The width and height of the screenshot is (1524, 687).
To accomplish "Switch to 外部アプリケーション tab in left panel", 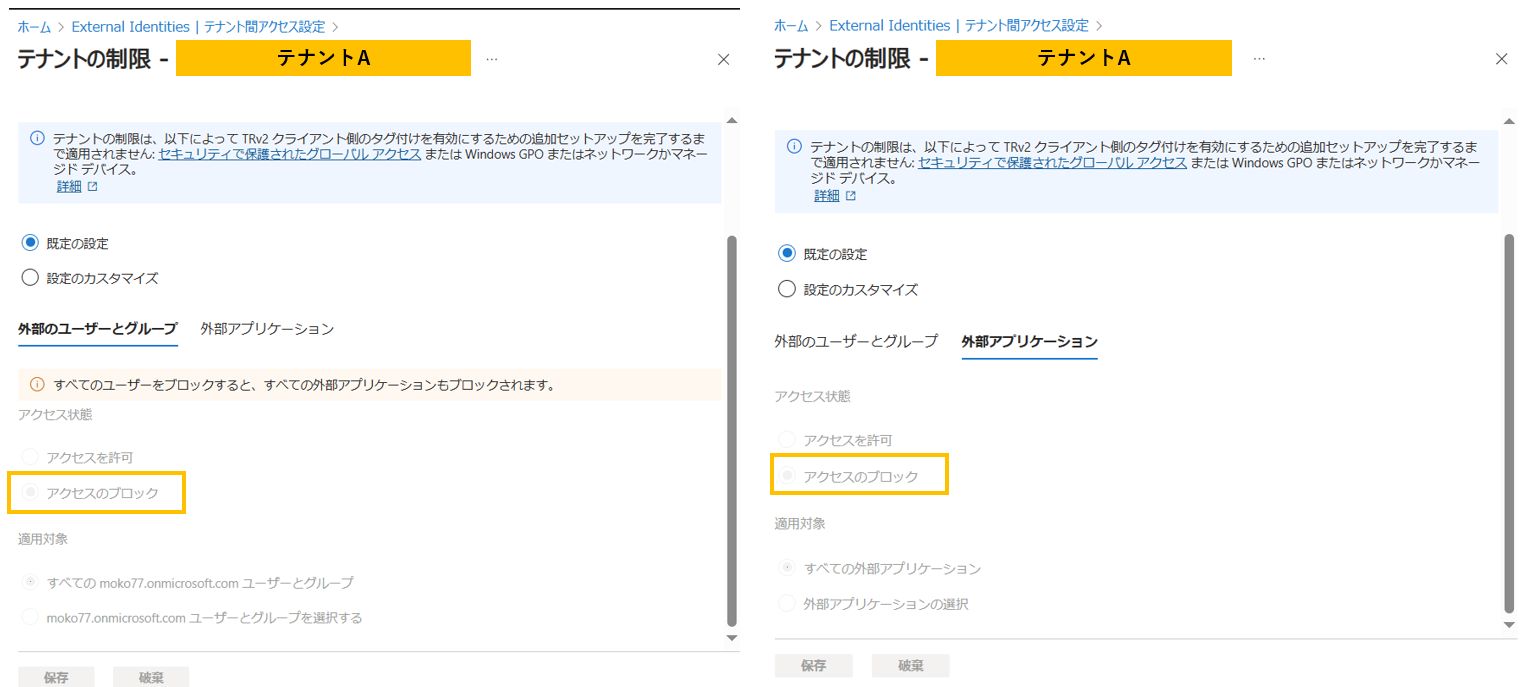I will coord(267,329).
